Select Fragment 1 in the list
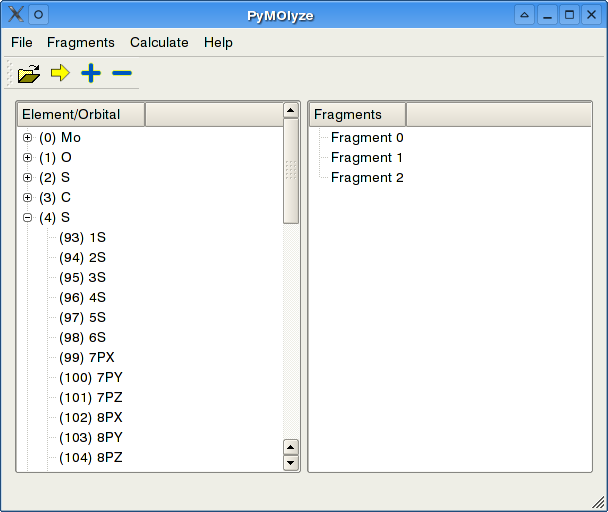The width and height of the screenshot is (608, 512). coord(367,157)
